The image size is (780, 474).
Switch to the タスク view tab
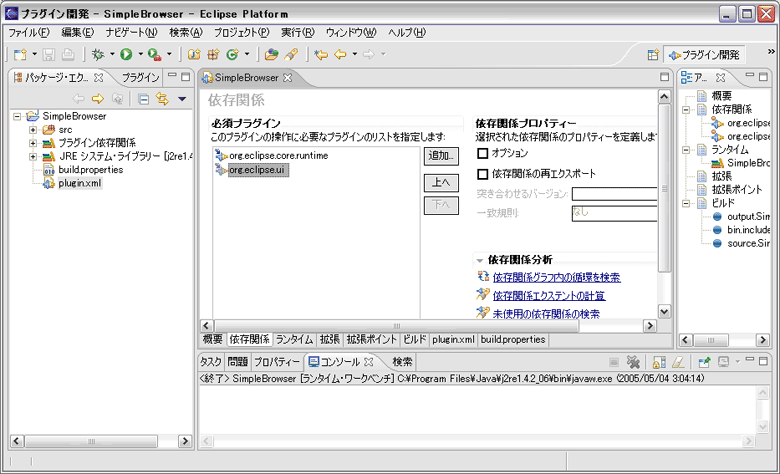[210, 362]
